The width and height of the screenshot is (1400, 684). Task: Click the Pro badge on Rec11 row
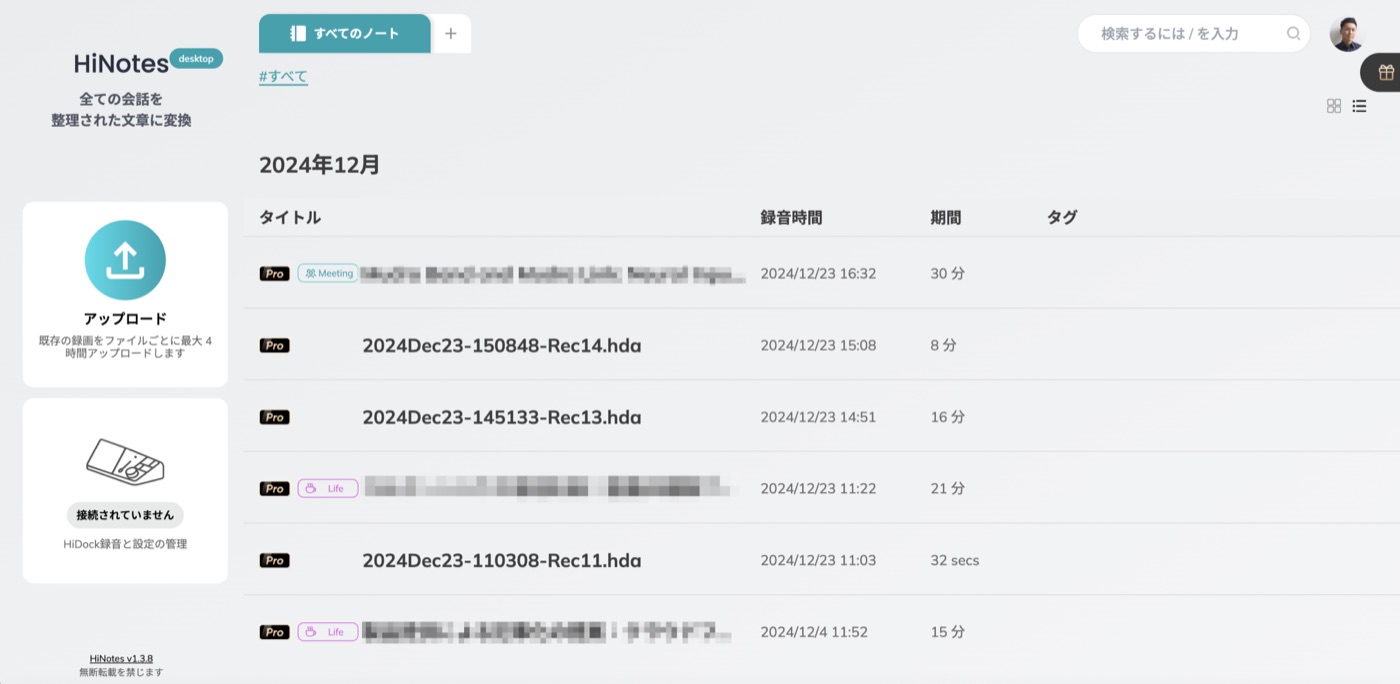tap(274, 560)
